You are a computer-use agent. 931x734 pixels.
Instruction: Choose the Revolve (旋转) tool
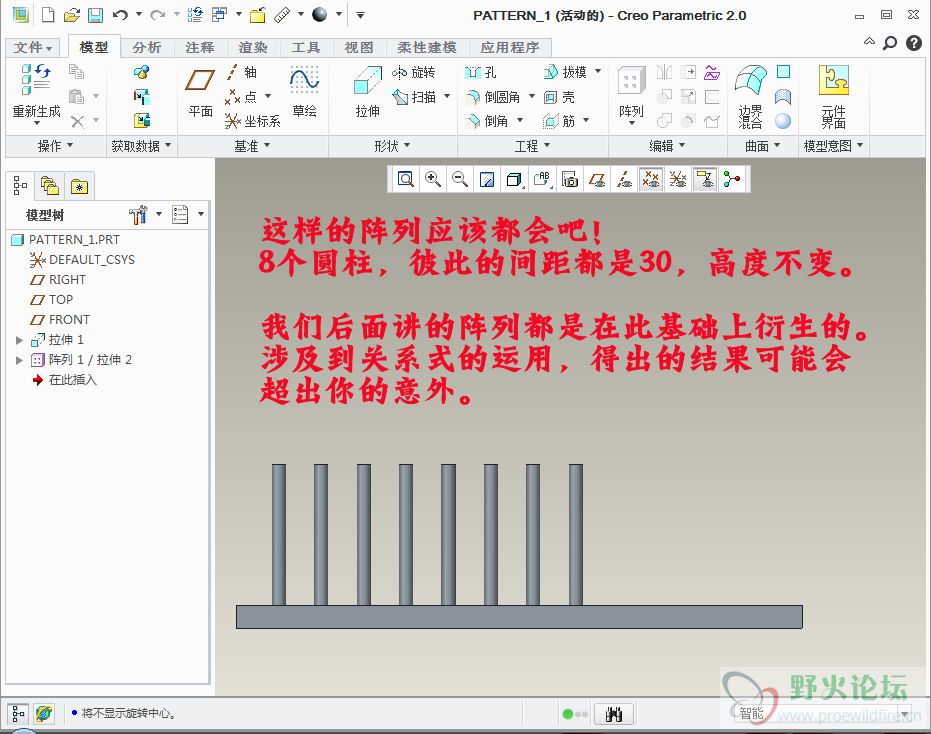pyautogui.click(x=414, y=72)
